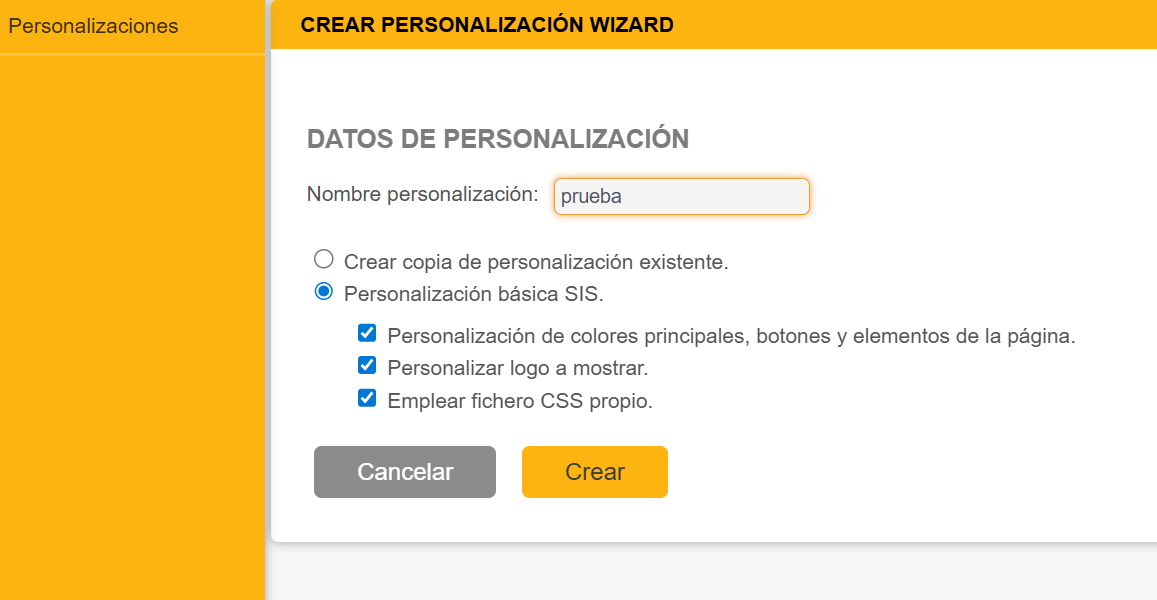Click the 'colores principales, botones y elementos' label text
The width and height of the screenshot is (1157, 600).
coord(730,337)
